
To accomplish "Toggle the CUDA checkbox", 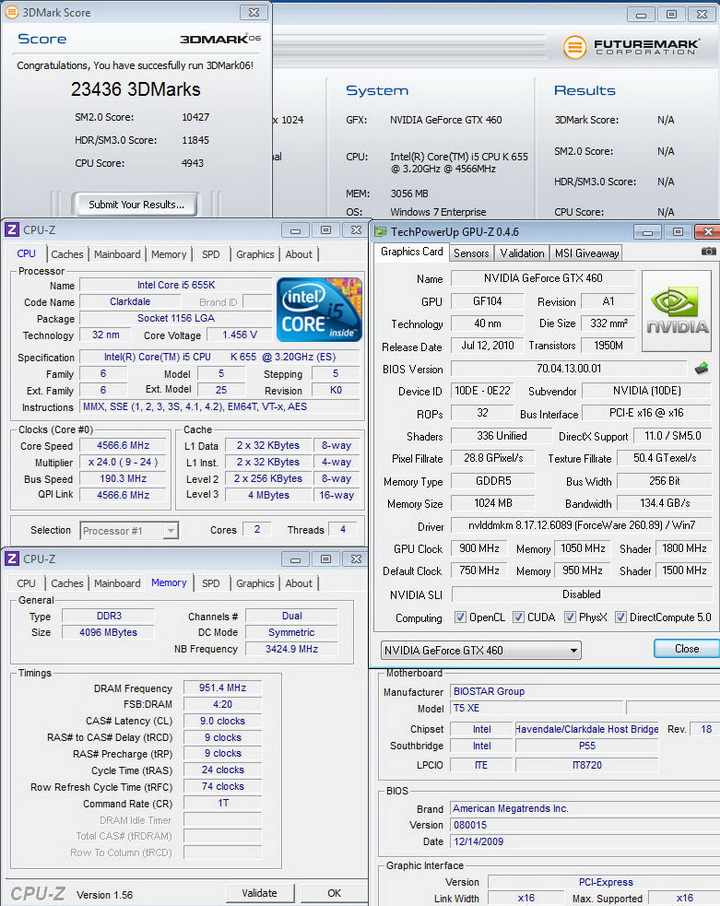I will point(518,617).
